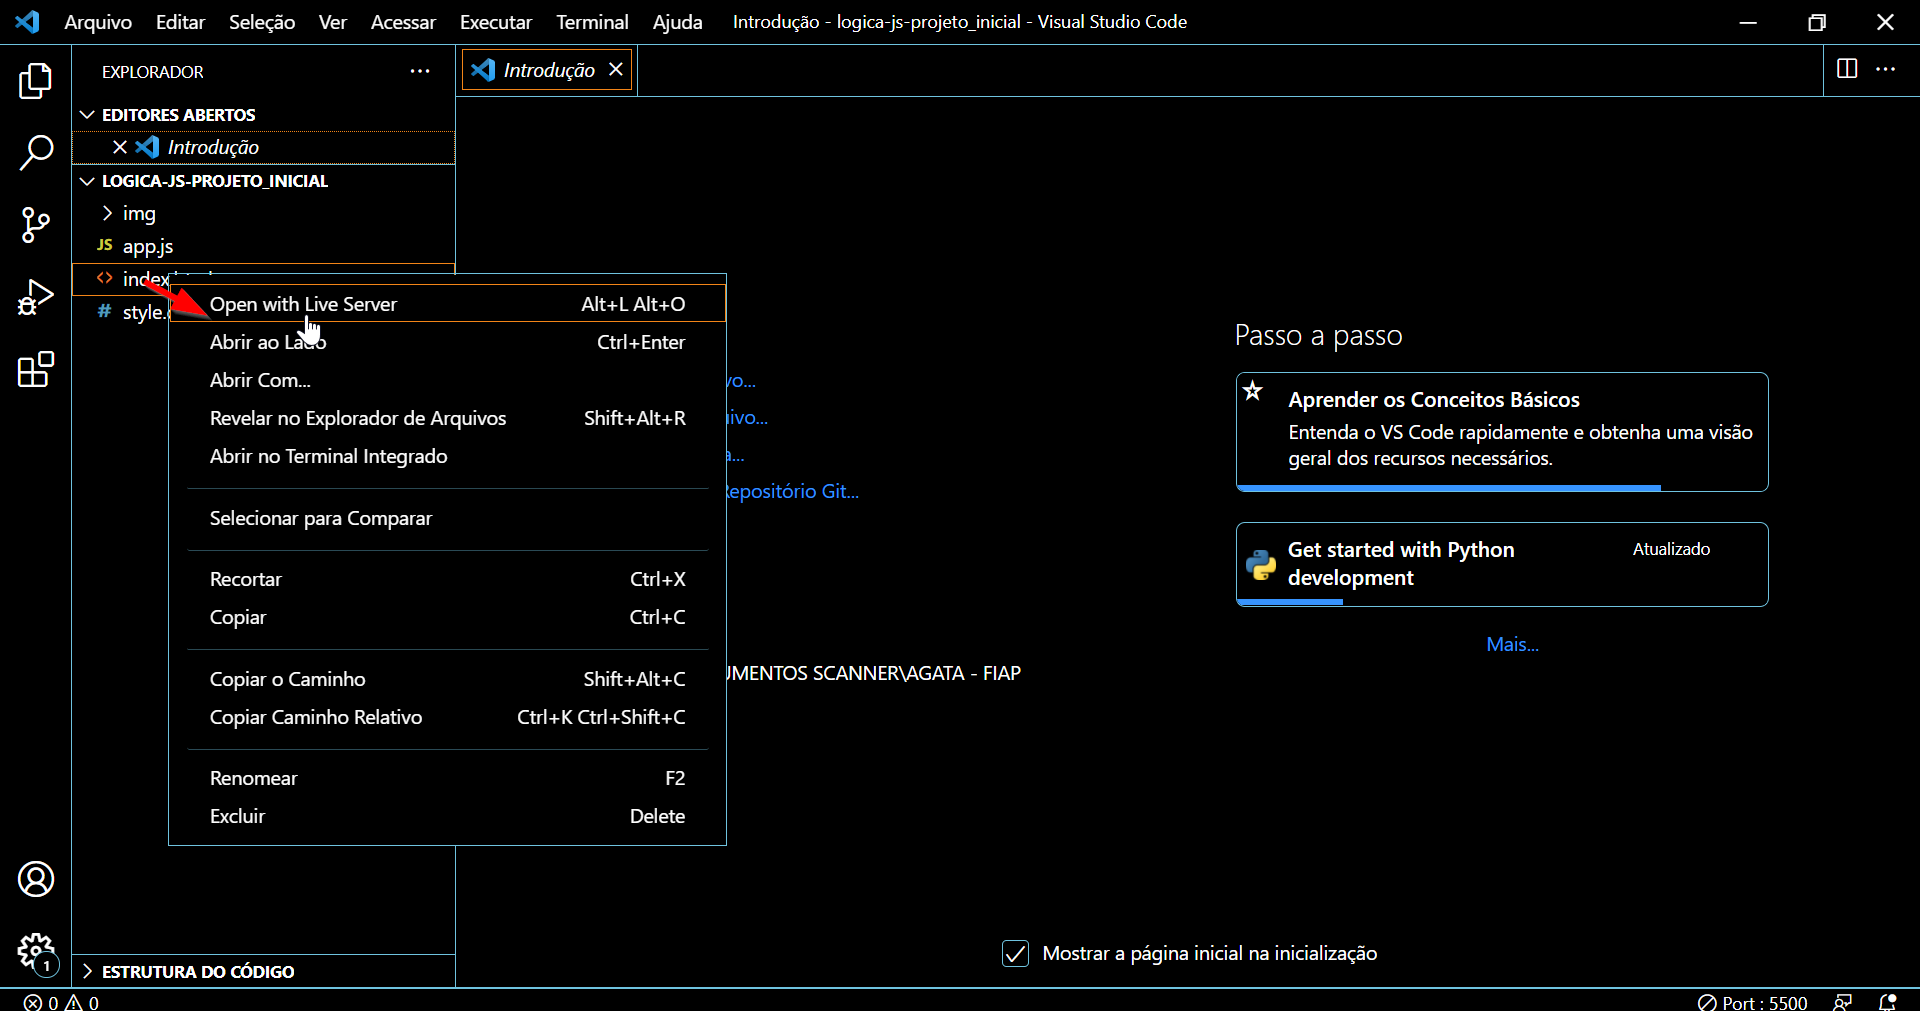1920x1011 pixels.
Task: Select Copiar Caminho Relativo
Action: point(447,717)
